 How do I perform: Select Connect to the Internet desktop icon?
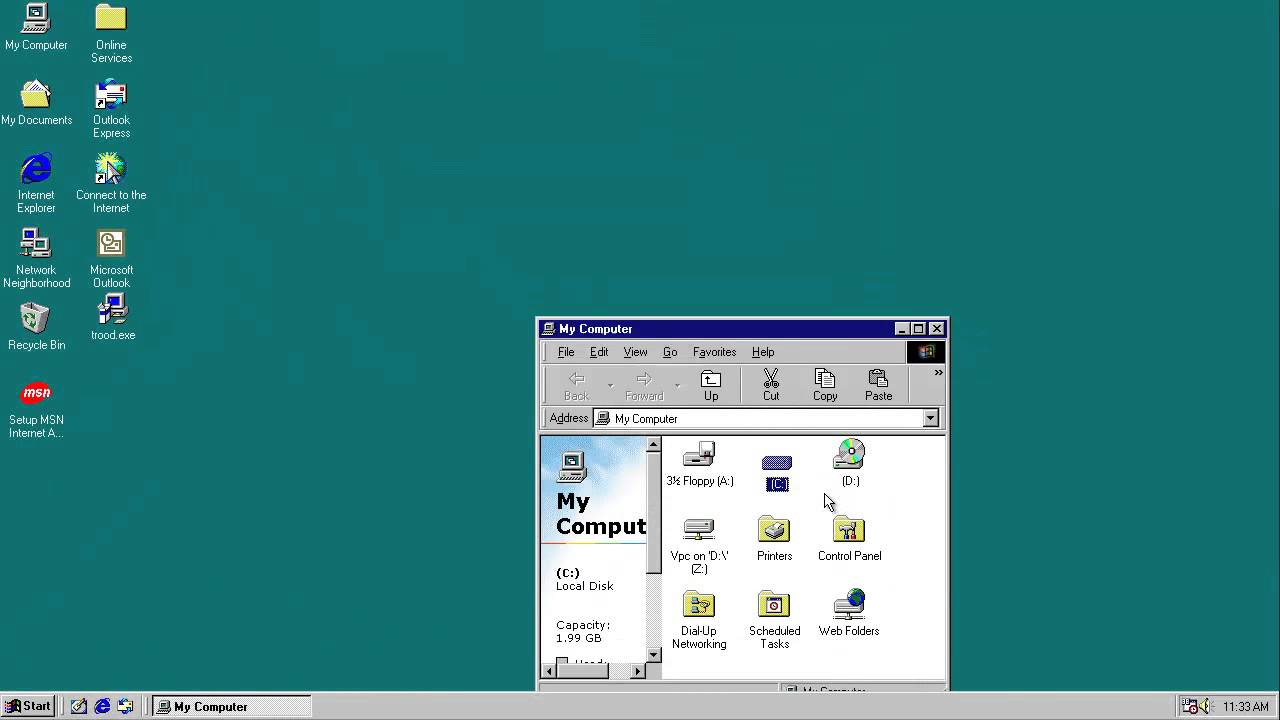point(111,183)
